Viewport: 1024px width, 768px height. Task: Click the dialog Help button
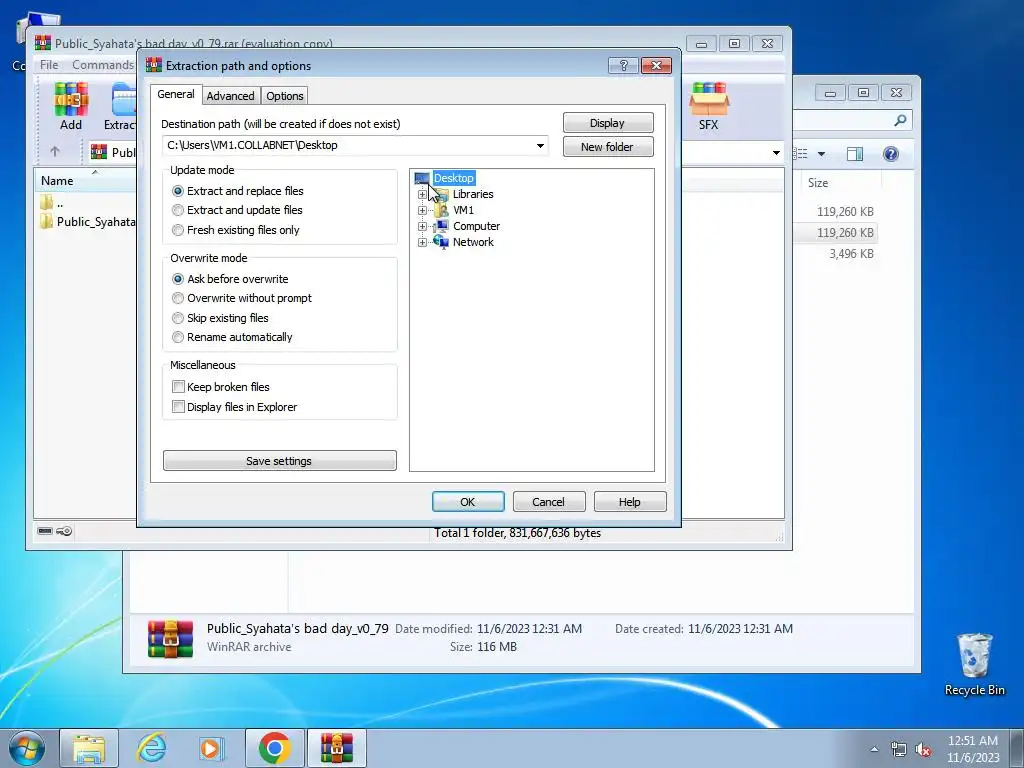630,502
